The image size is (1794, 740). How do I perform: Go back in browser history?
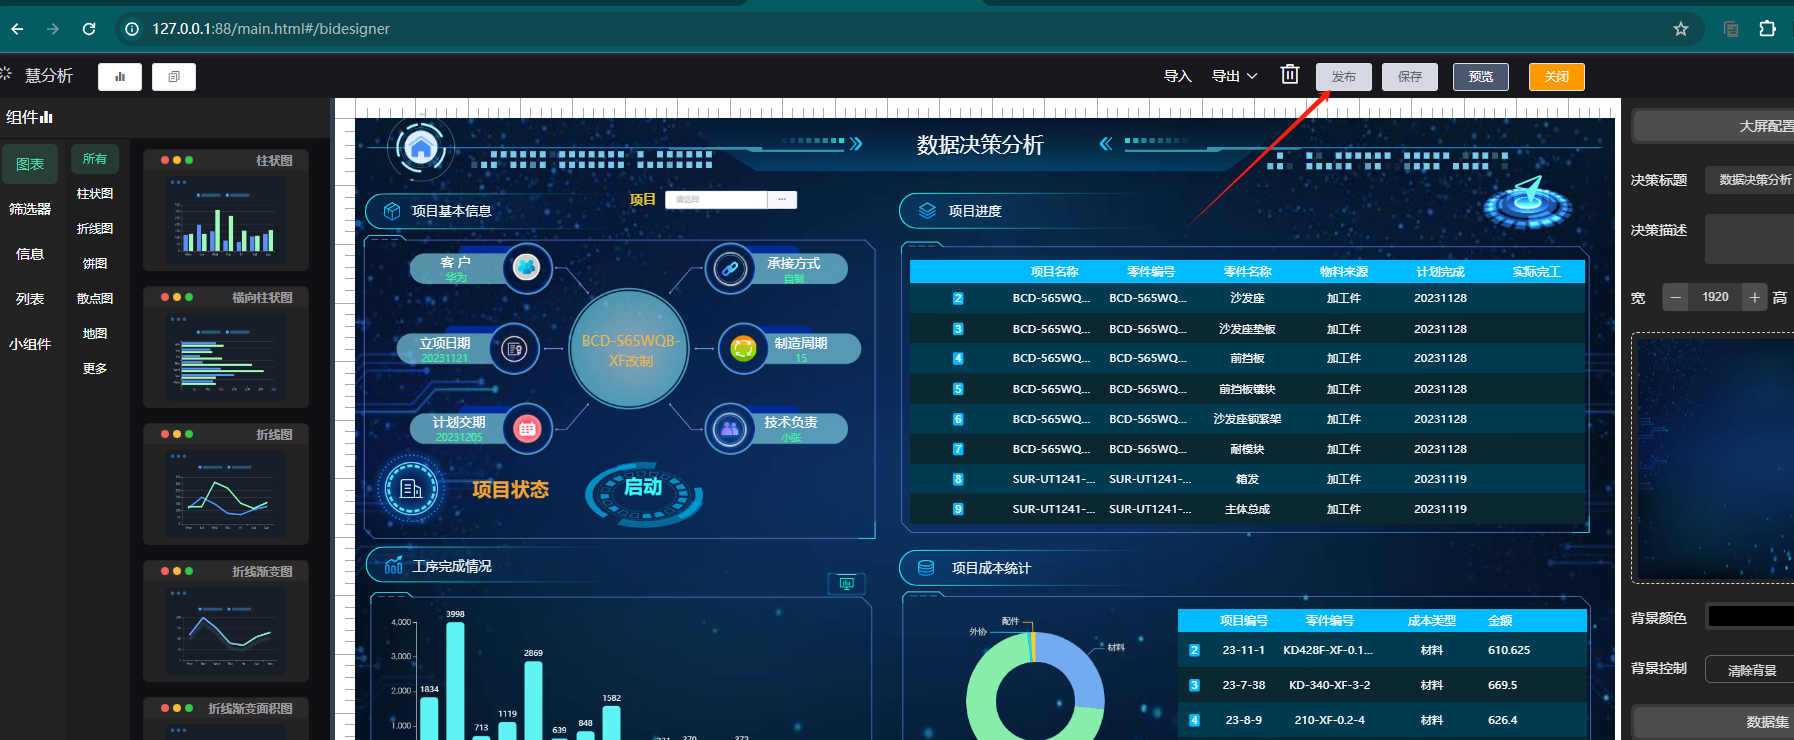(x=17, y=29)
